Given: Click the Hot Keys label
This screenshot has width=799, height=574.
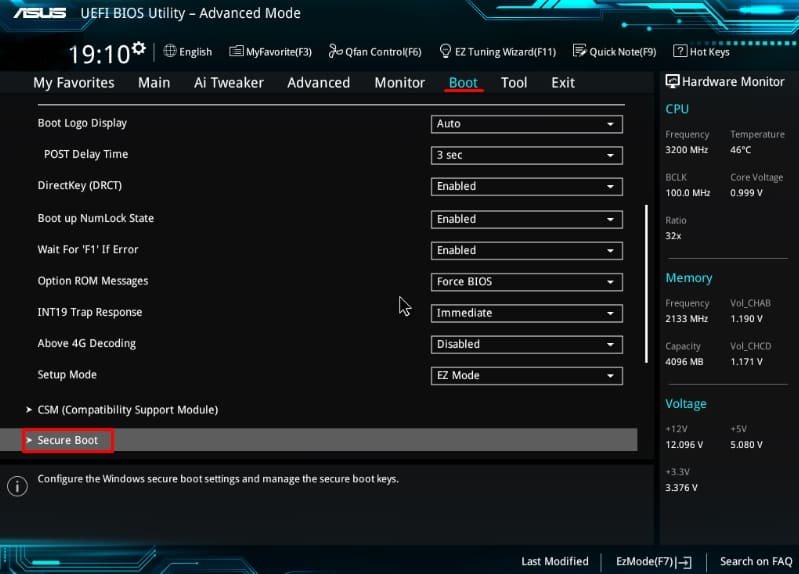Looking at the screenshot, I should coord(709,51).
